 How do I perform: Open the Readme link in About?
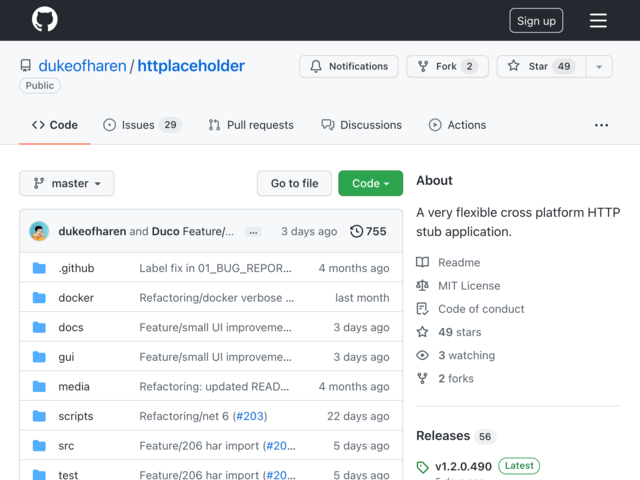click(x=459, y=262)
